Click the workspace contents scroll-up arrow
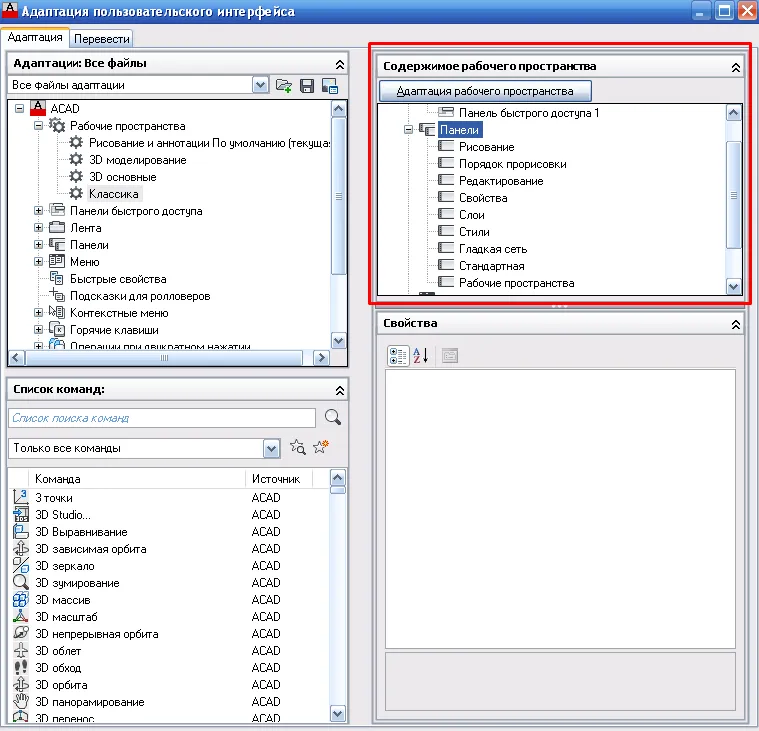 pos(733,113)
